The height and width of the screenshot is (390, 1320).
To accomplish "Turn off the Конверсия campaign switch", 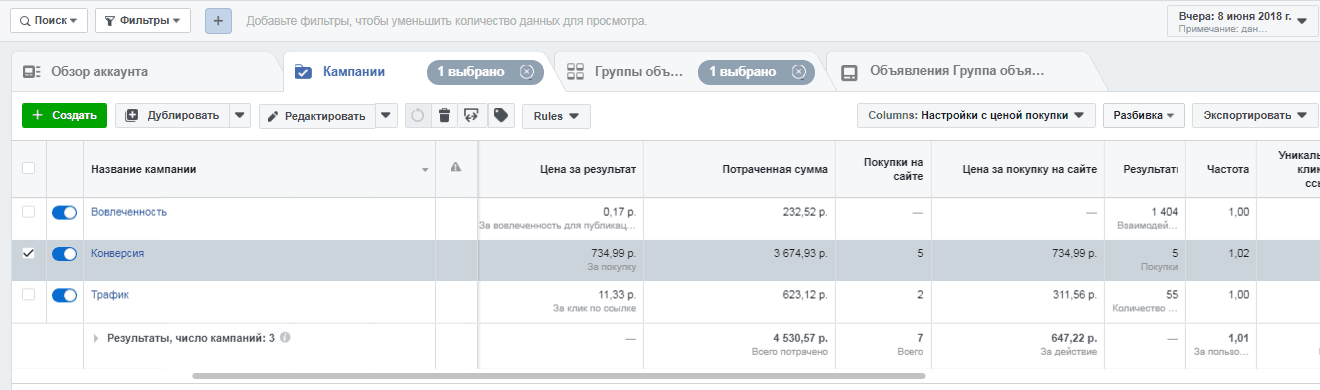I will coord(64,254).
